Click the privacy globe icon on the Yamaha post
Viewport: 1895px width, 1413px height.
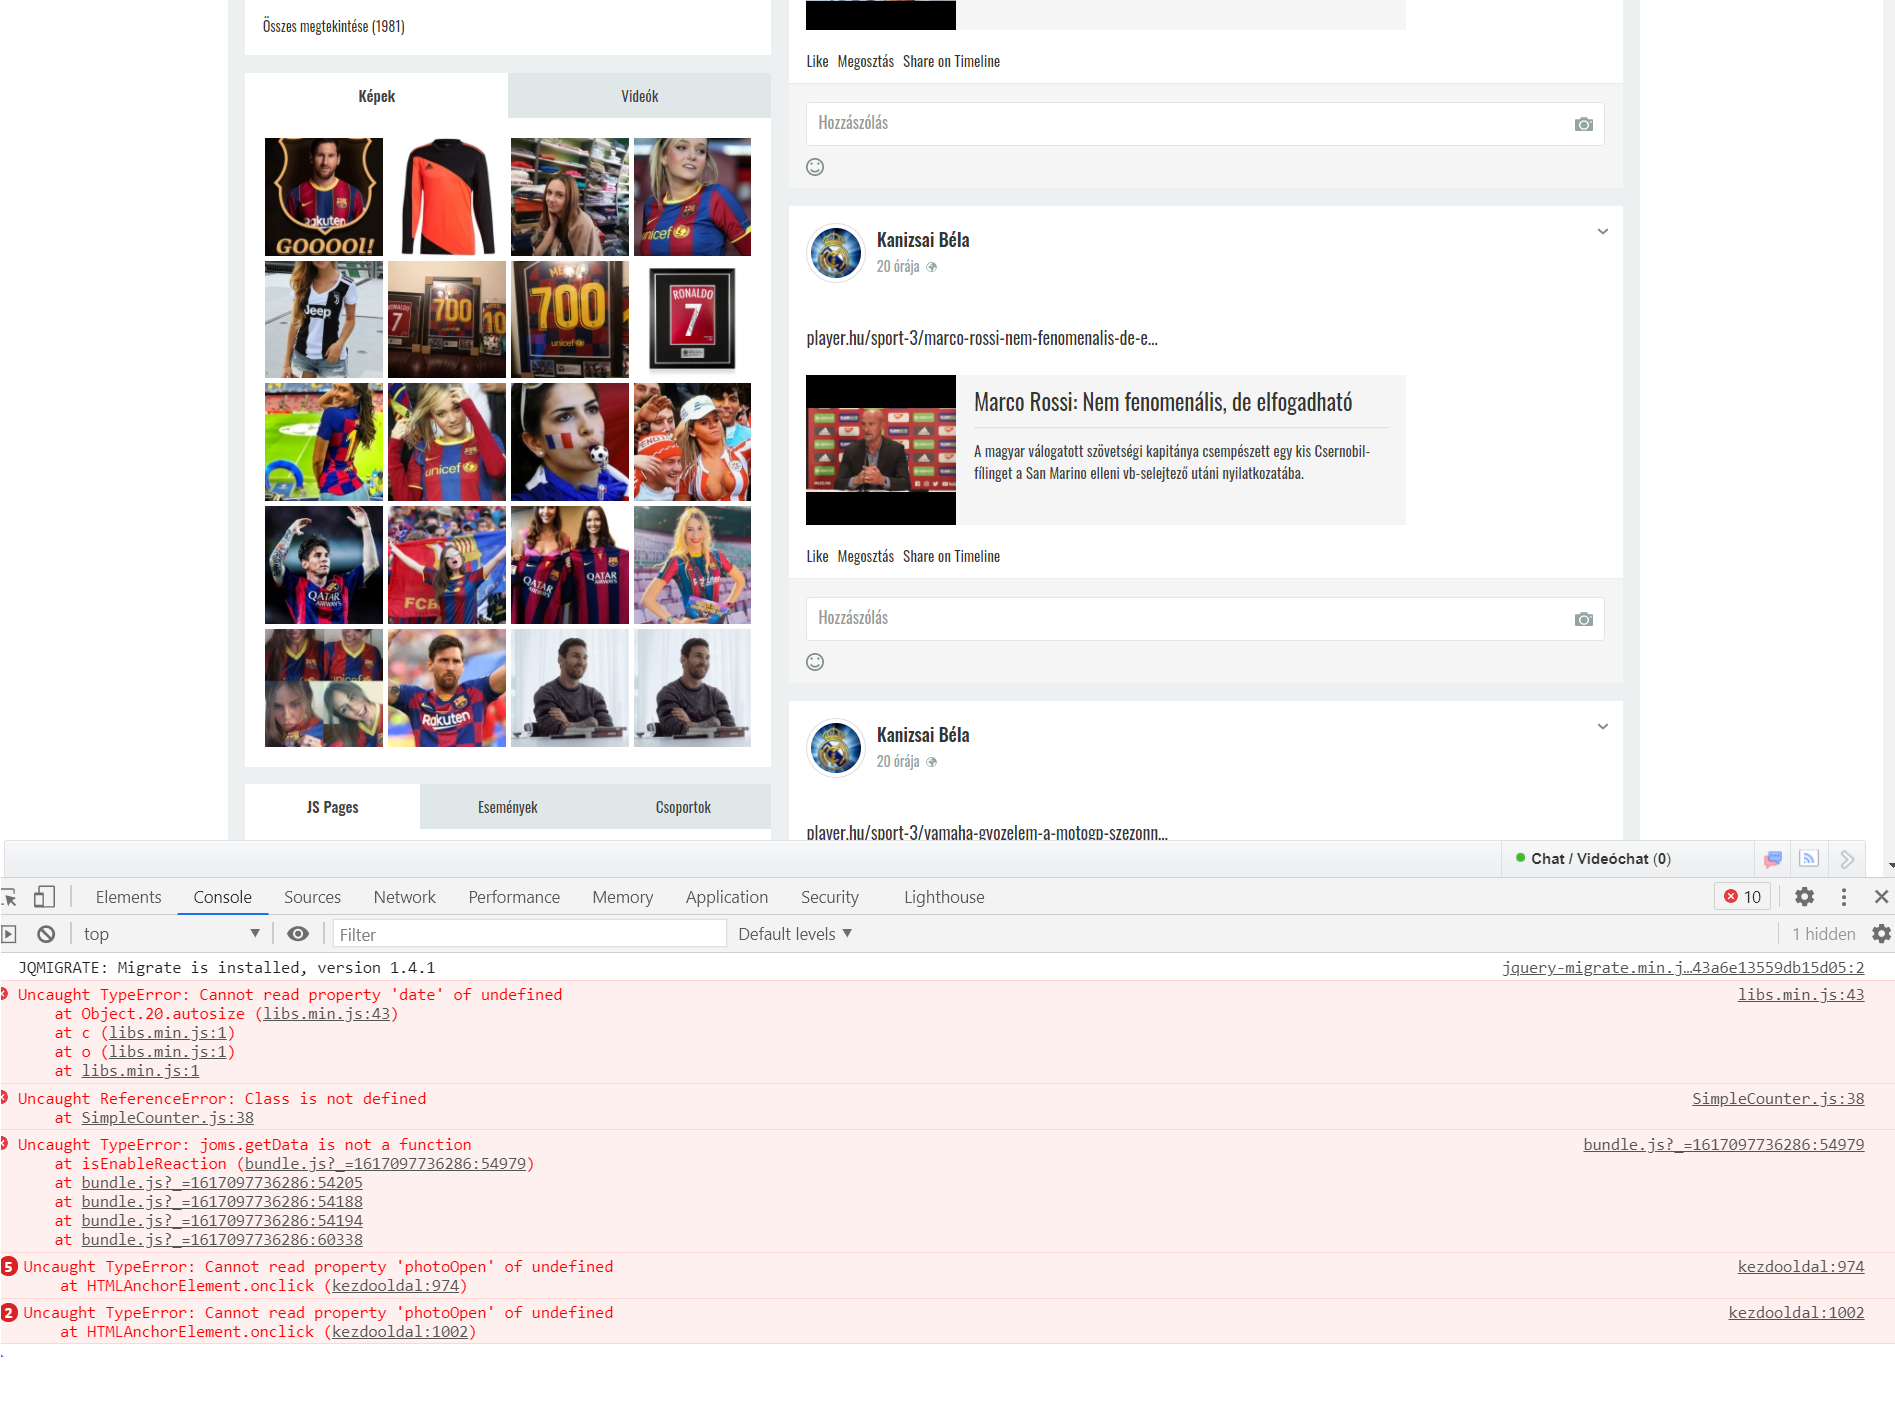932,762
